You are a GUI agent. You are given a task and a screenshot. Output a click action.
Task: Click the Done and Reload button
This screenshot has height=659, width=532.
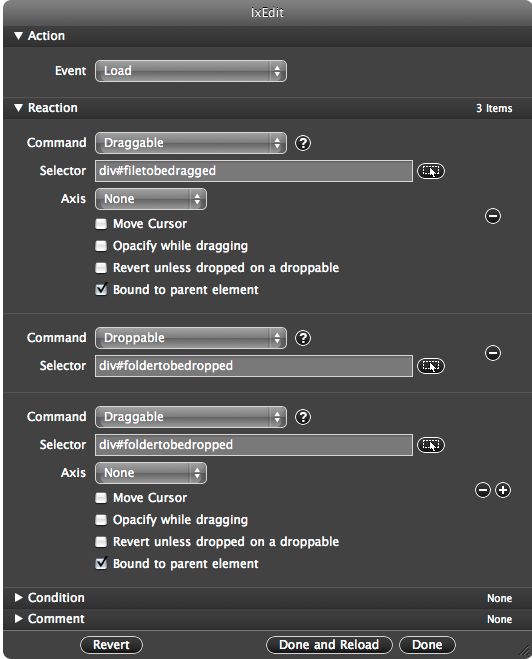329,645
